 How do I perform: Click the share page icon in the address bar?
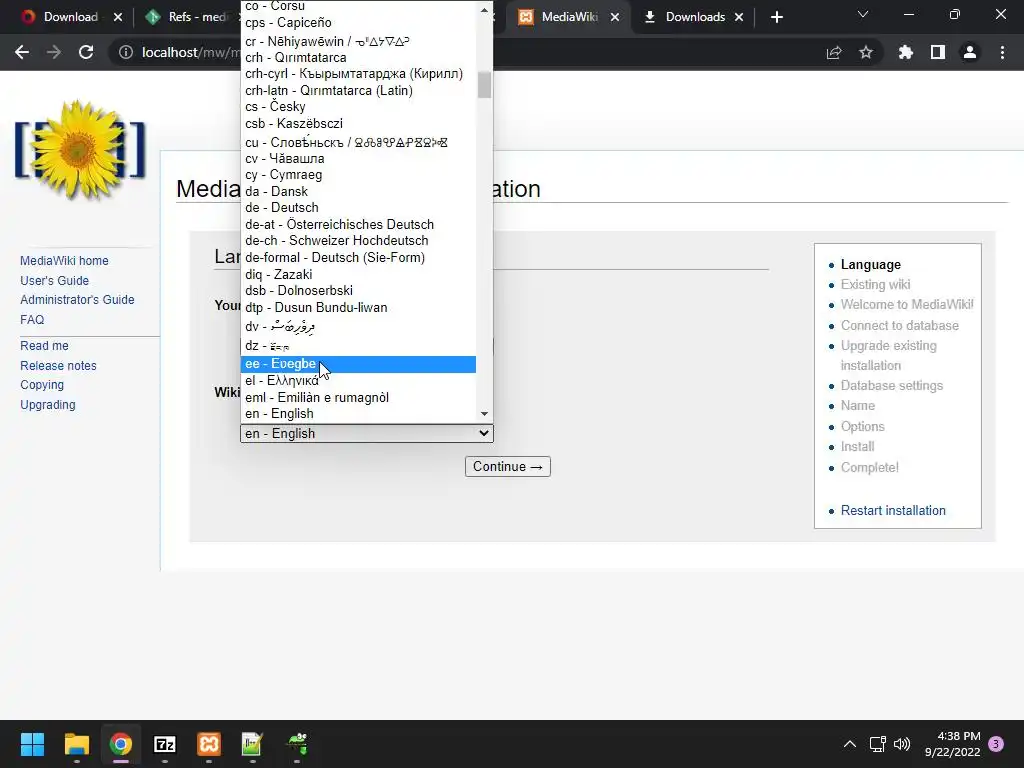pos(834,52)
